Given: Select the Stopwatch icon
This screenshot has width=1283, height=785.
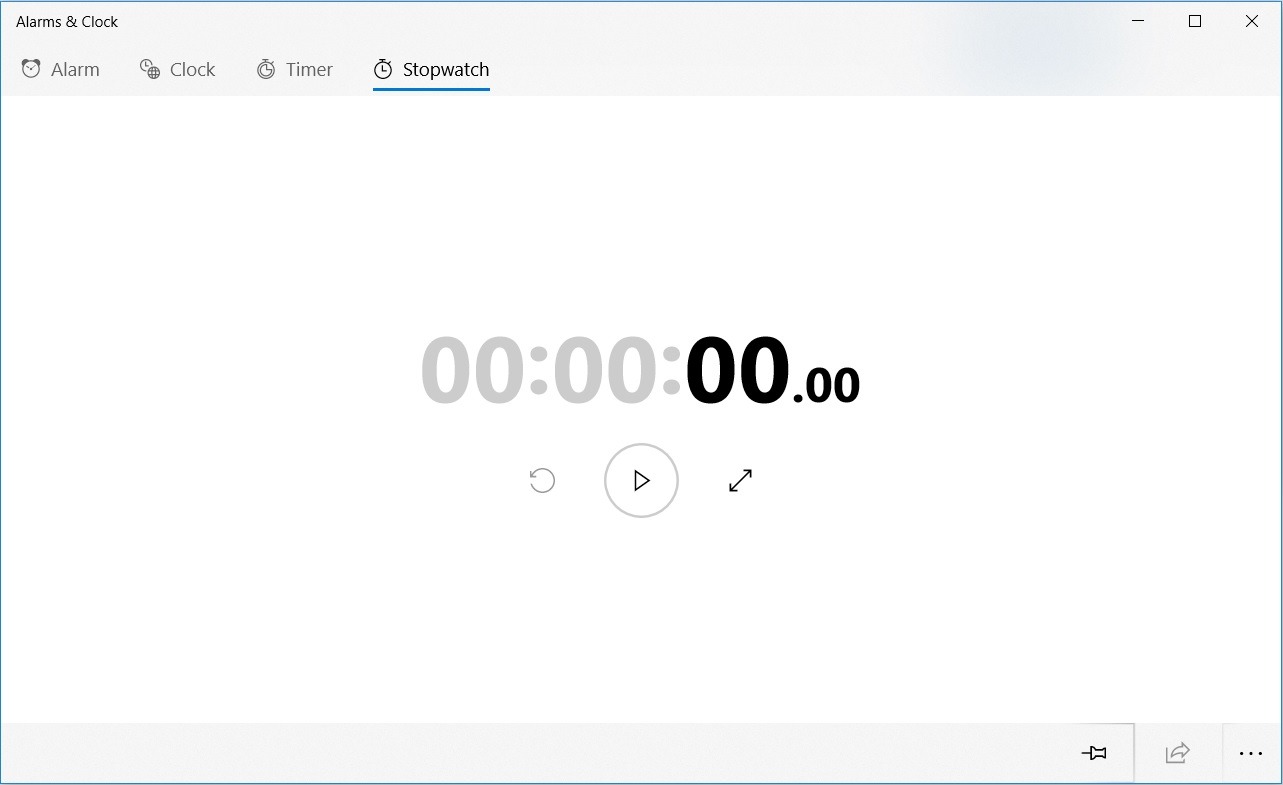Looking at the screenshot, I should (x=382, y=68).
